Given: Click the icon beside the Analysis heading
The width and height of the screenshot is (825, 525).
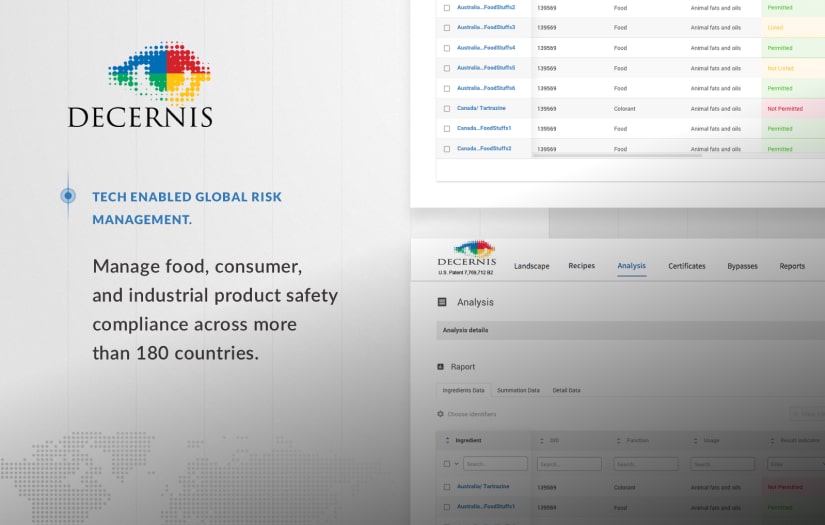Looking at the screenshot, I should [x=442, y=302].
